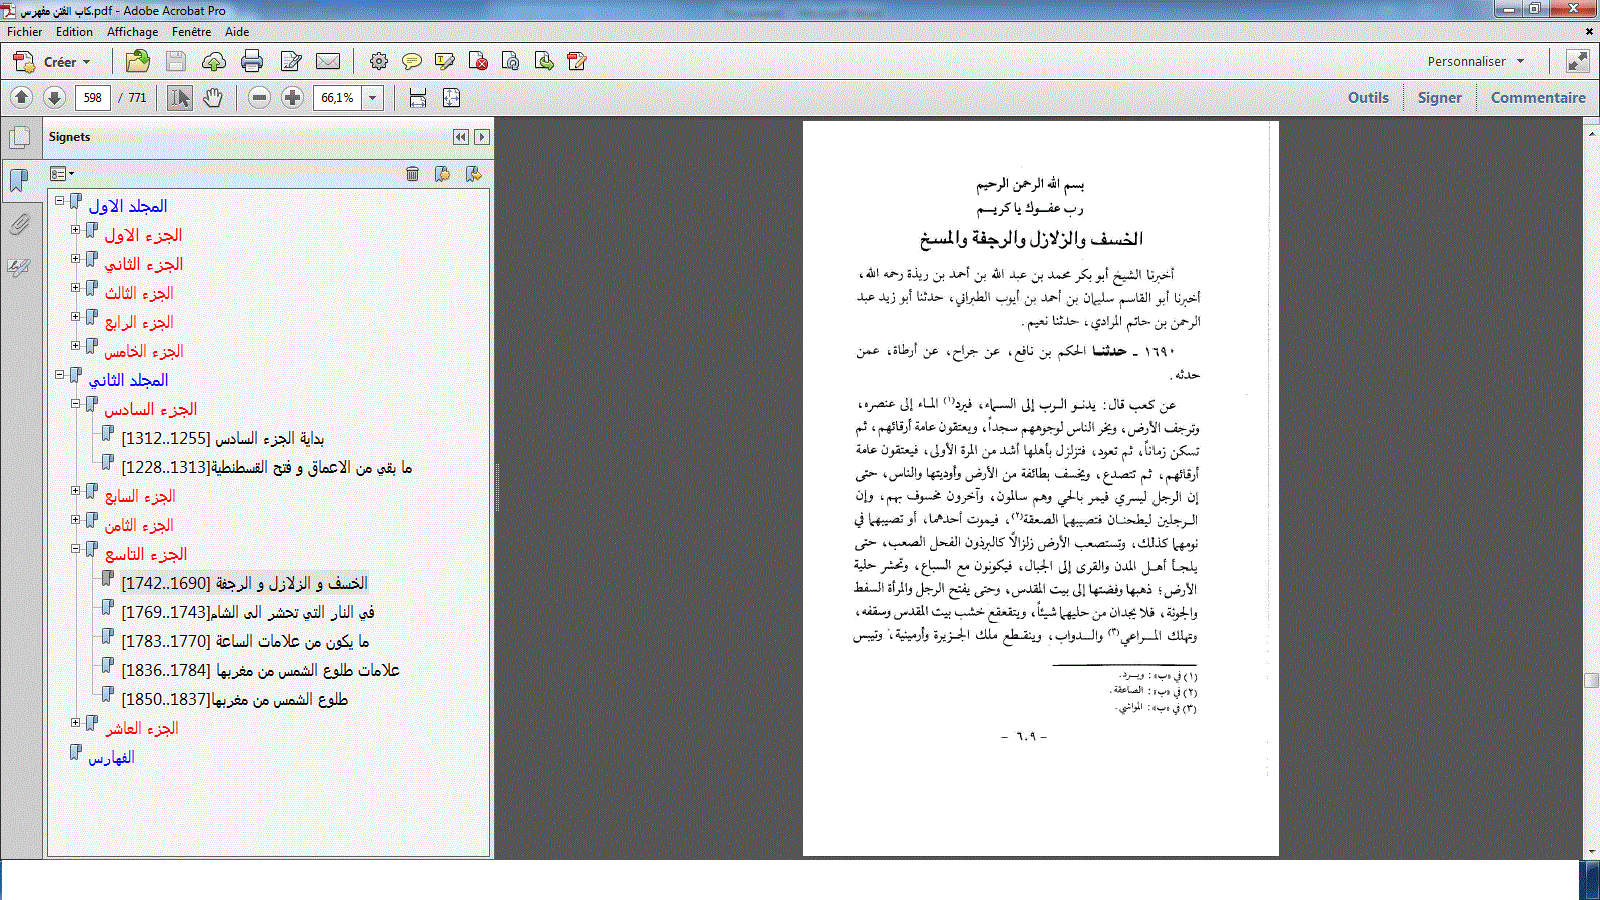Collapse the المجلد الثاني bookmark tree
The image size is (1600, 900).
coord(60,374)
